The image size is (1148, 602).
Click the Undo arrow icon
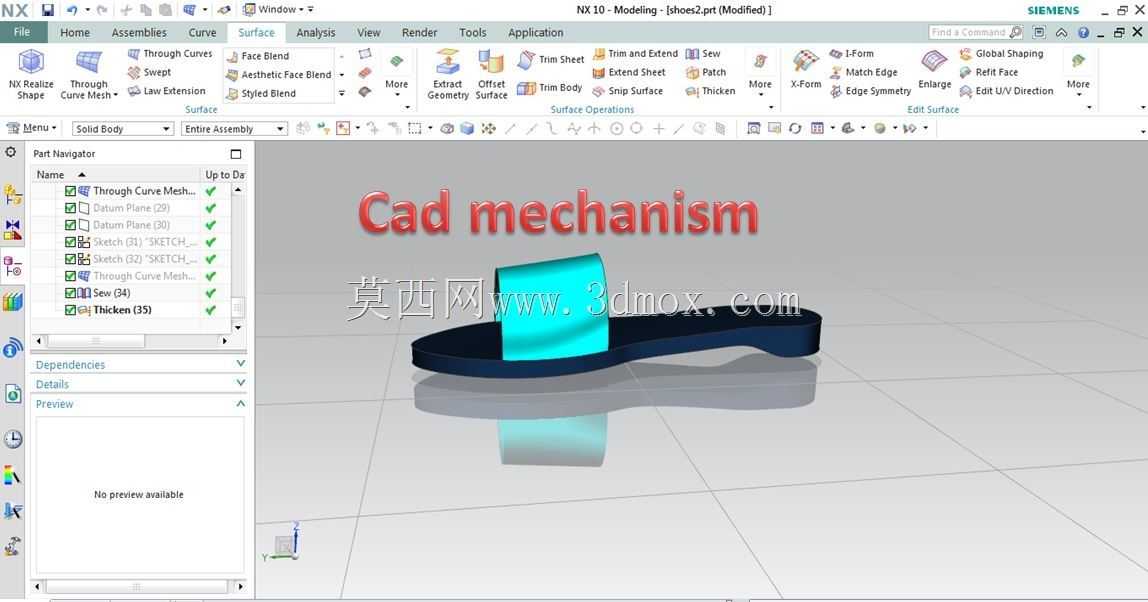72,10
